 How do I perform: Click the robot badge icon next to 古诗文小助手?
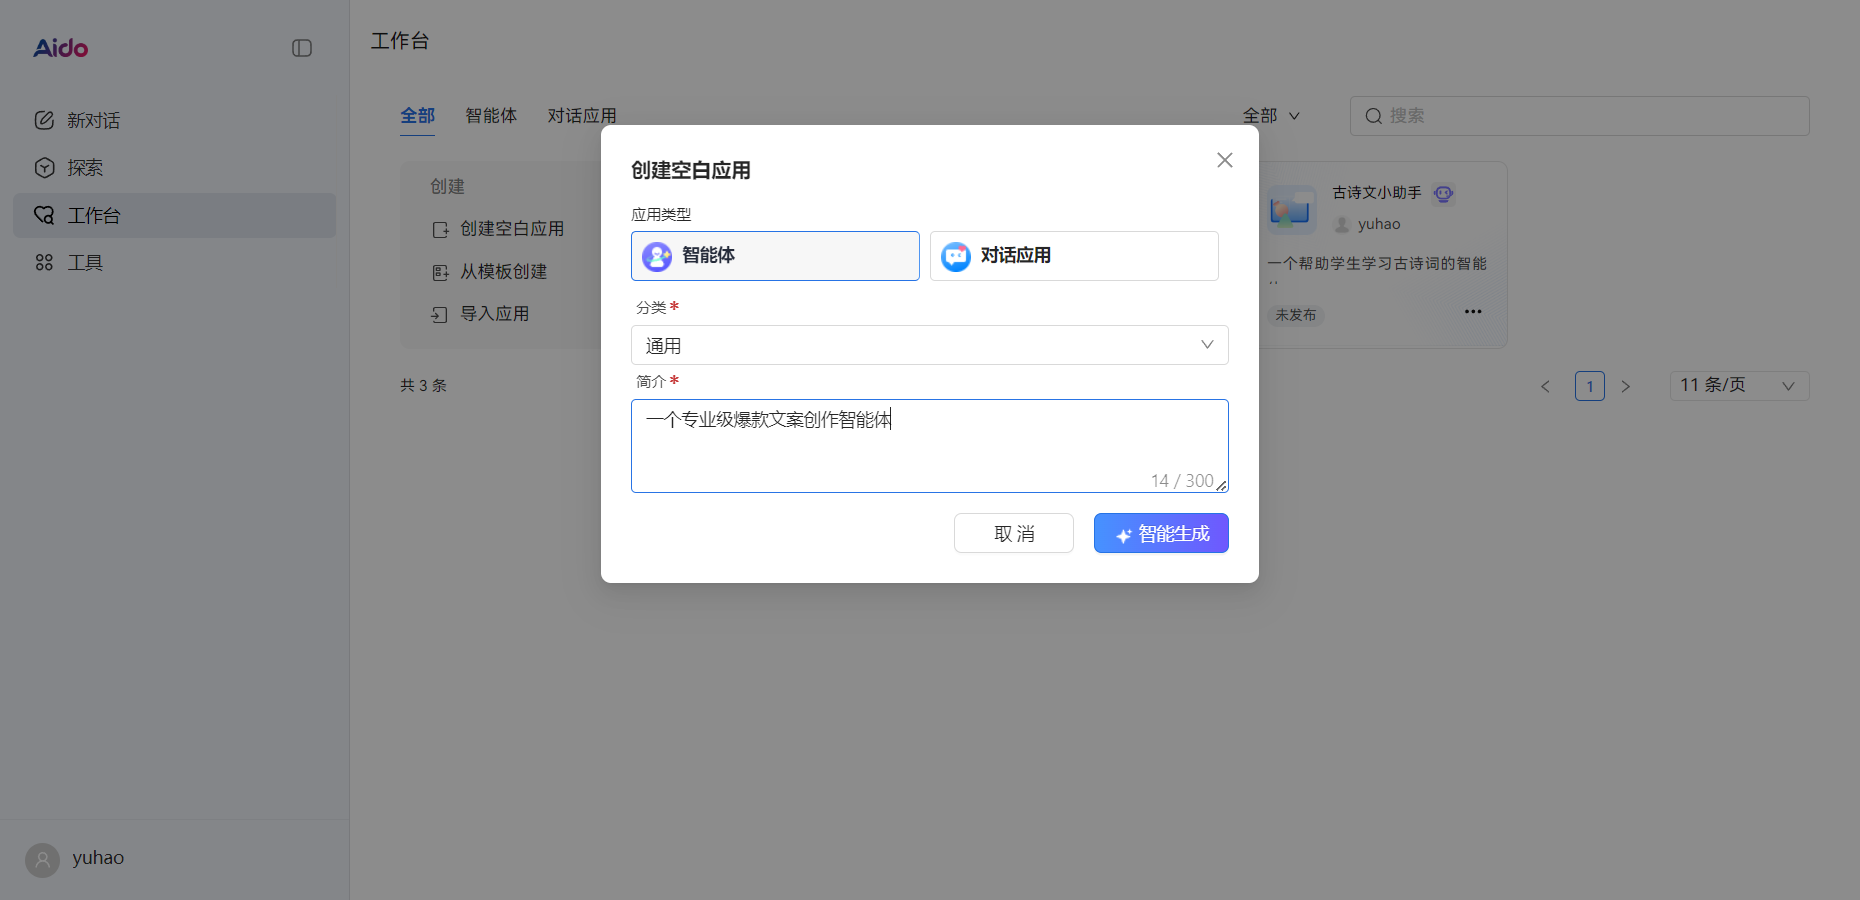(1442, 193)
